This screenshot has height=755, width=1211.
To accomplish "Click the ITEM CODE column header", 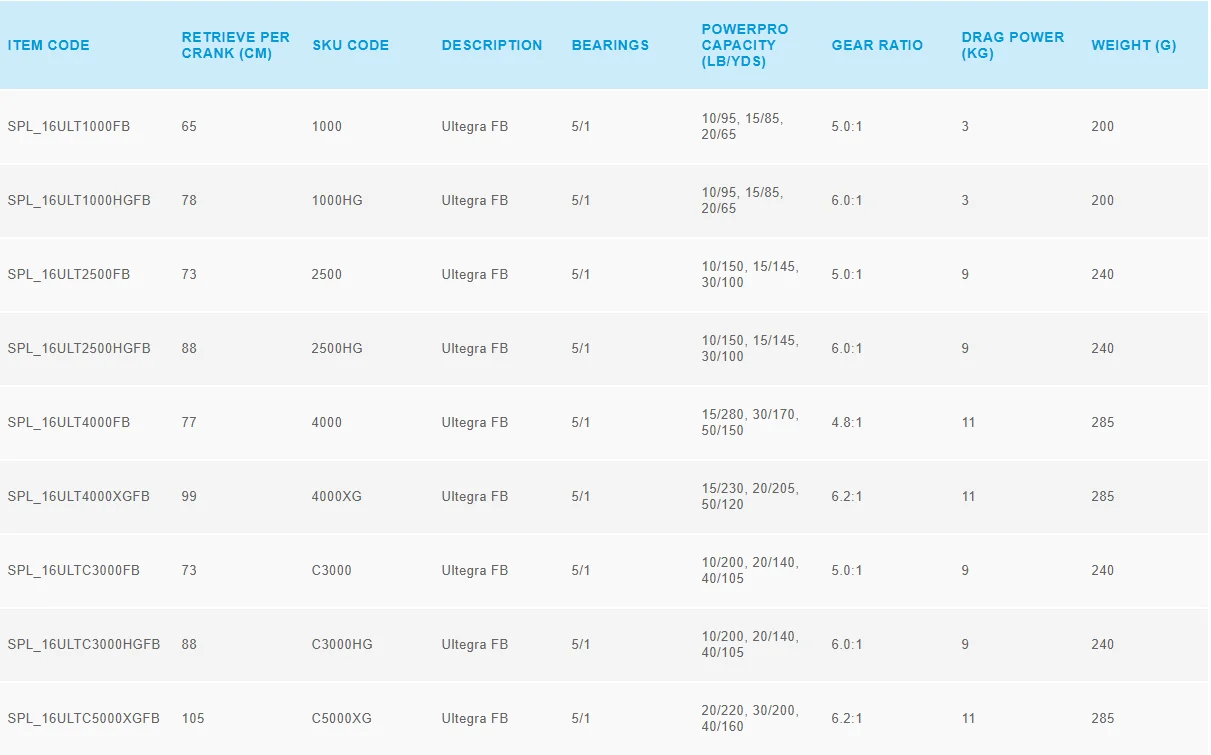I will click(x=48, y=45).
